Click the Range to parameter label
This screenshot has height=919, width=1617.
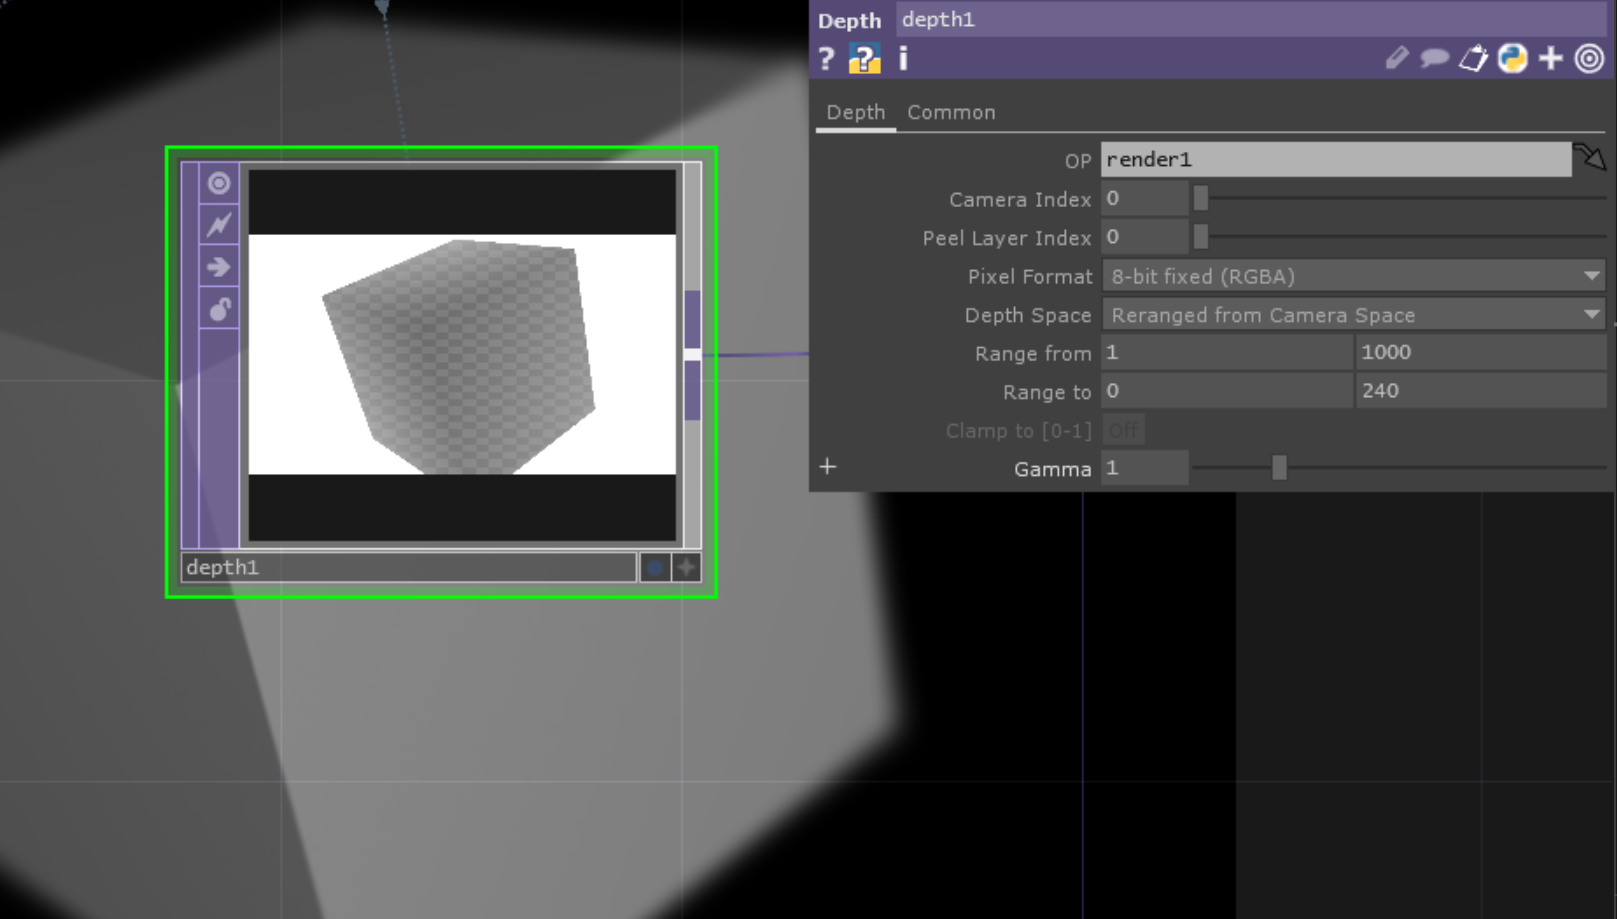tap(1047, 392)
